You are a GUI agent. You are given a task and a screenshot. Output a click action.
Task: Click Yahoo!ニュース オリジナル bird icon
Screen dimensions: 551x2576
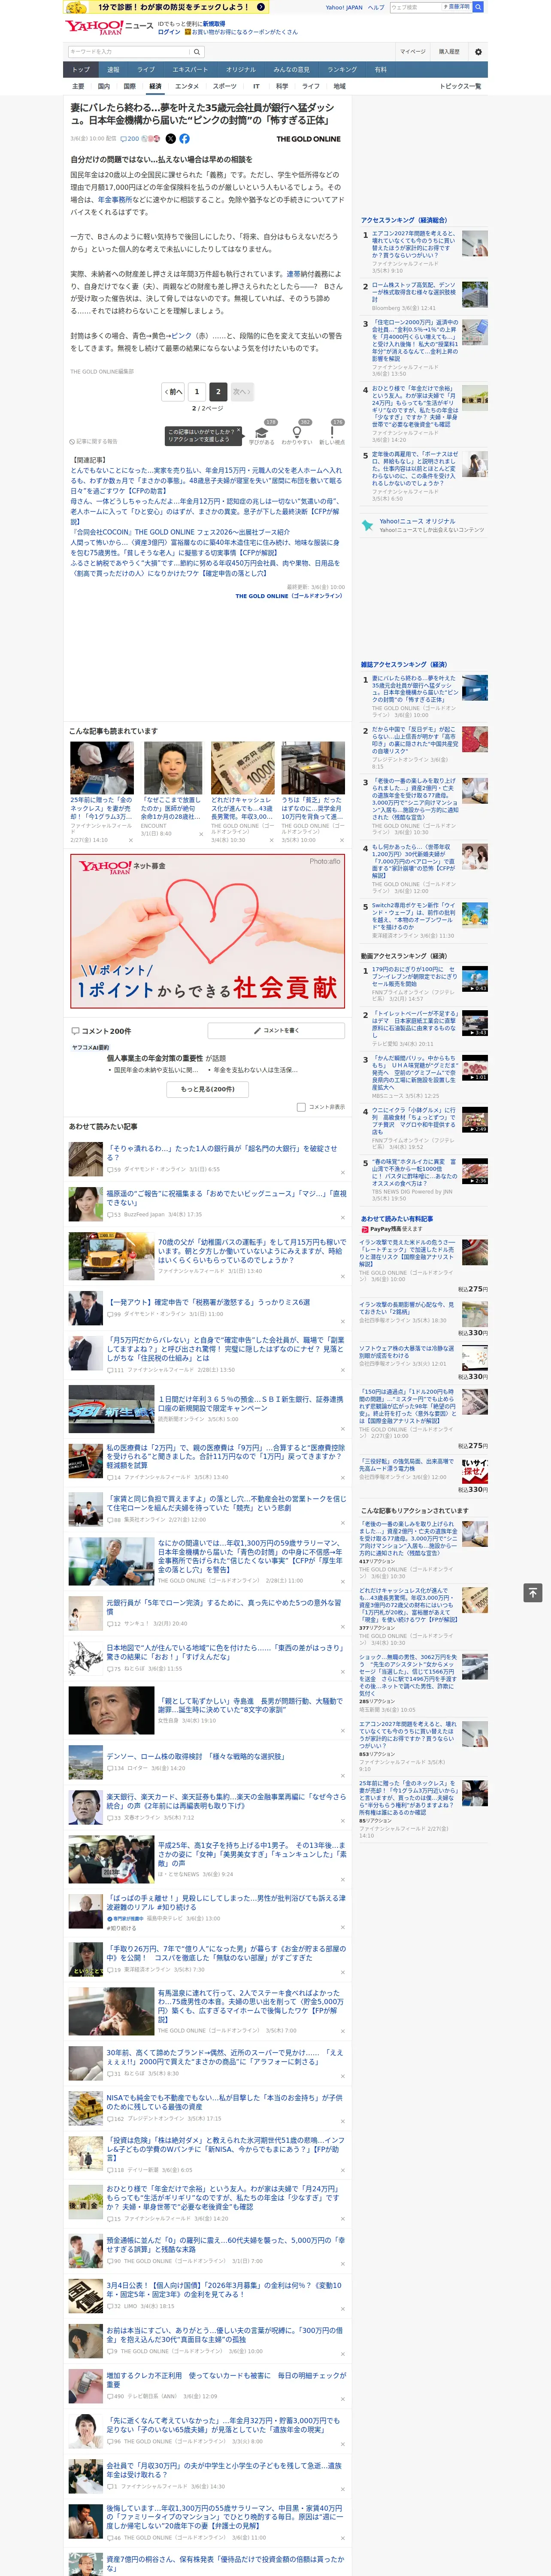pos(368,525)
